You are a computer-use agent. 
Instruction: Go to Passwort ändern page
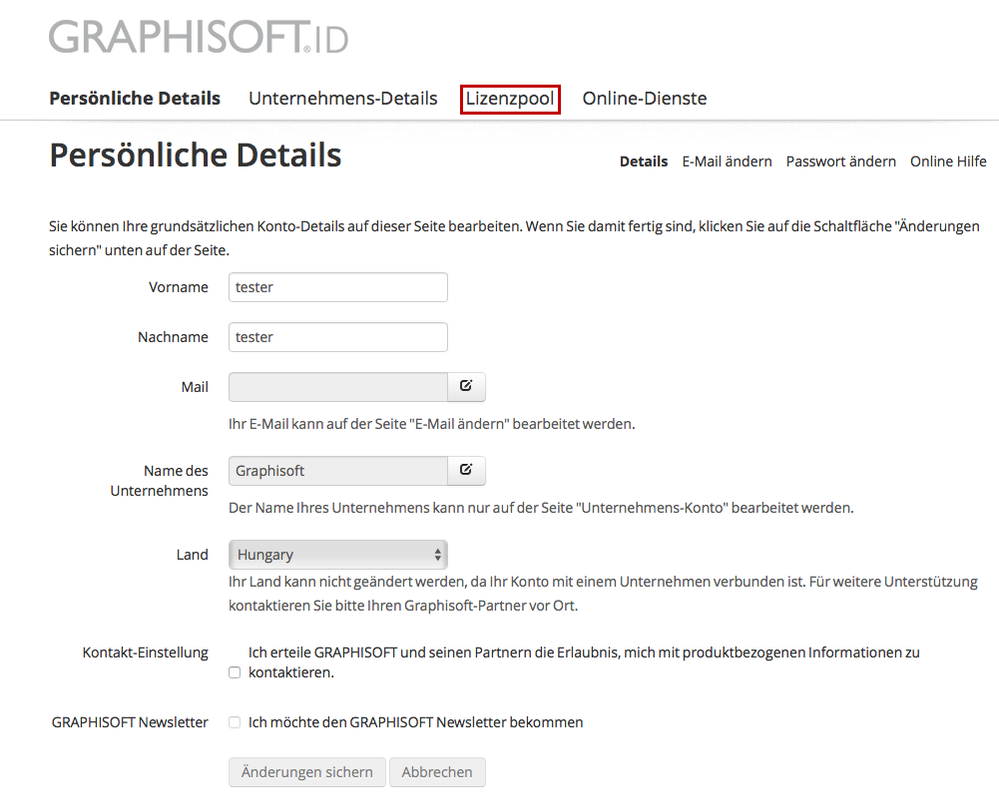coord(841,161)
